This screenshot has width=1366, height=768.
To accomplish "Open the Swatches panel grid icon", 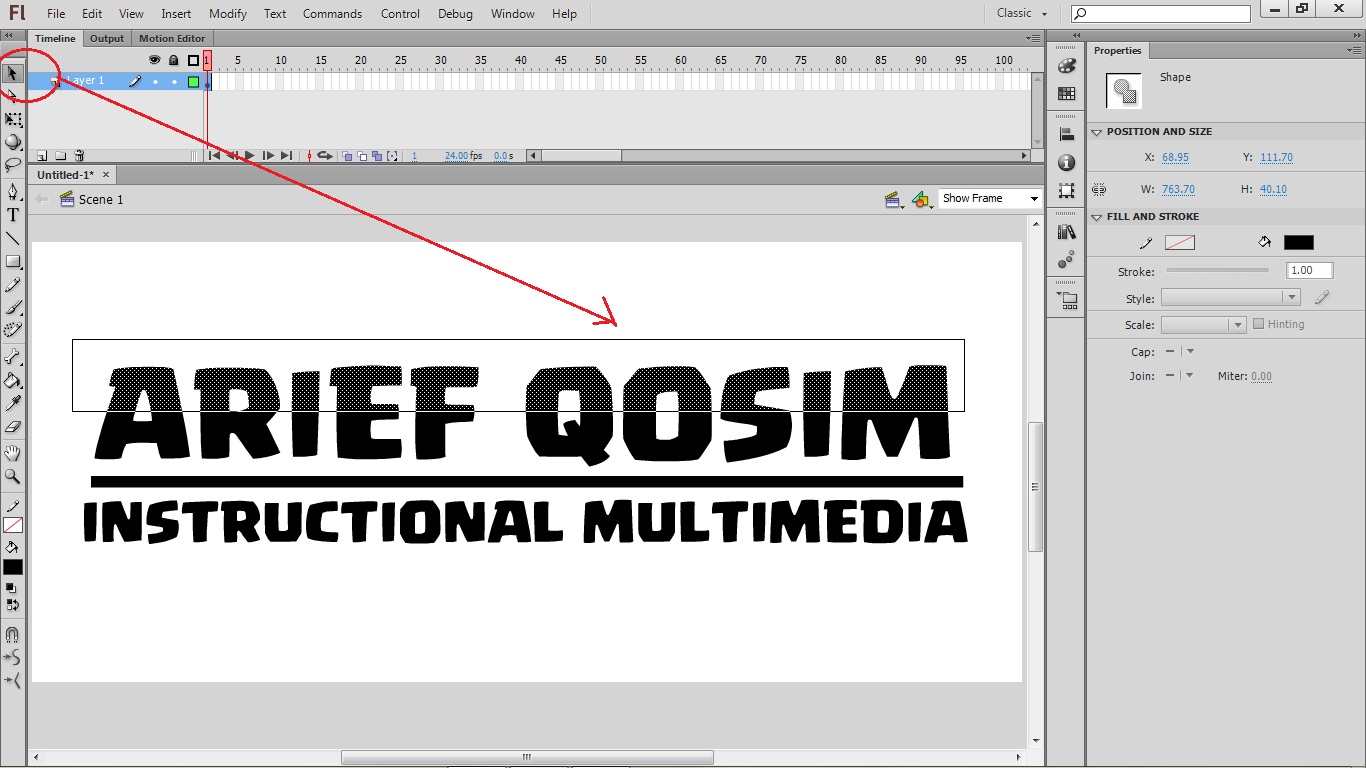I will click(x=1067, y=94).
